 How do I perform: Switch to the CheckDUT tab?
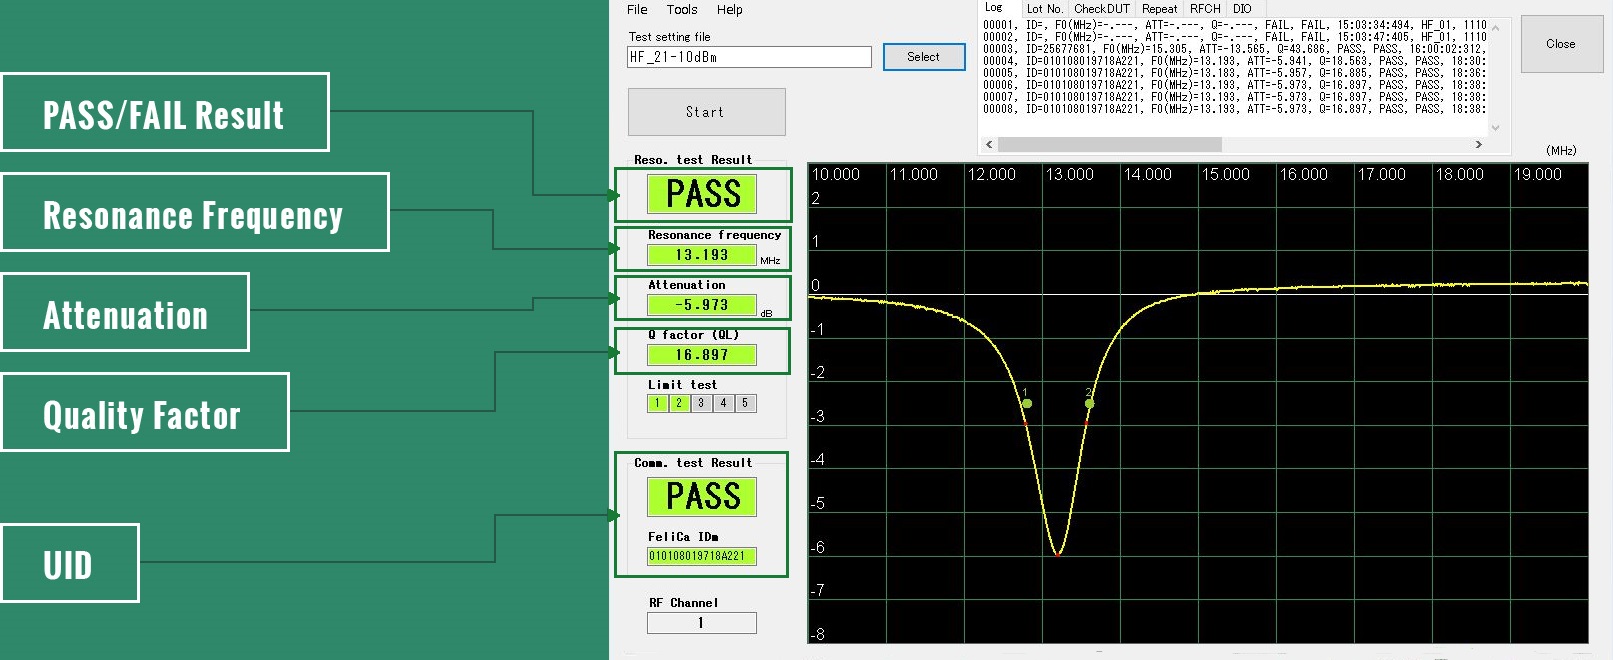1102,9
